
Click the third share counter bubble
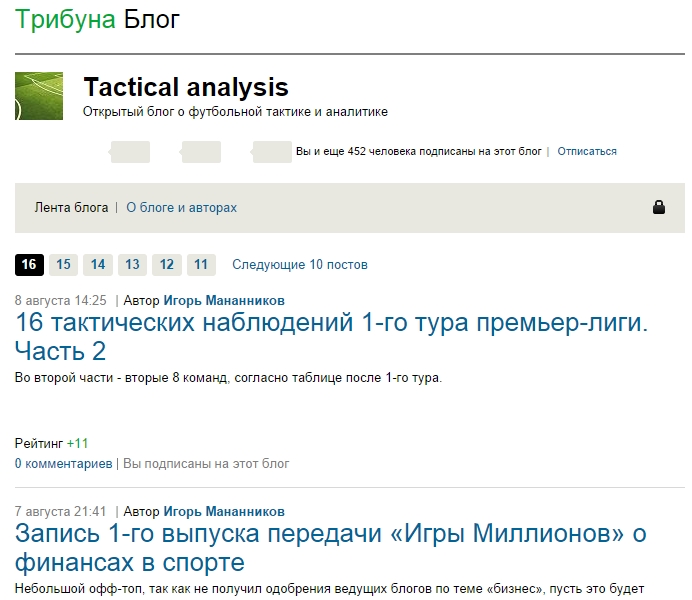pos(272,152)
